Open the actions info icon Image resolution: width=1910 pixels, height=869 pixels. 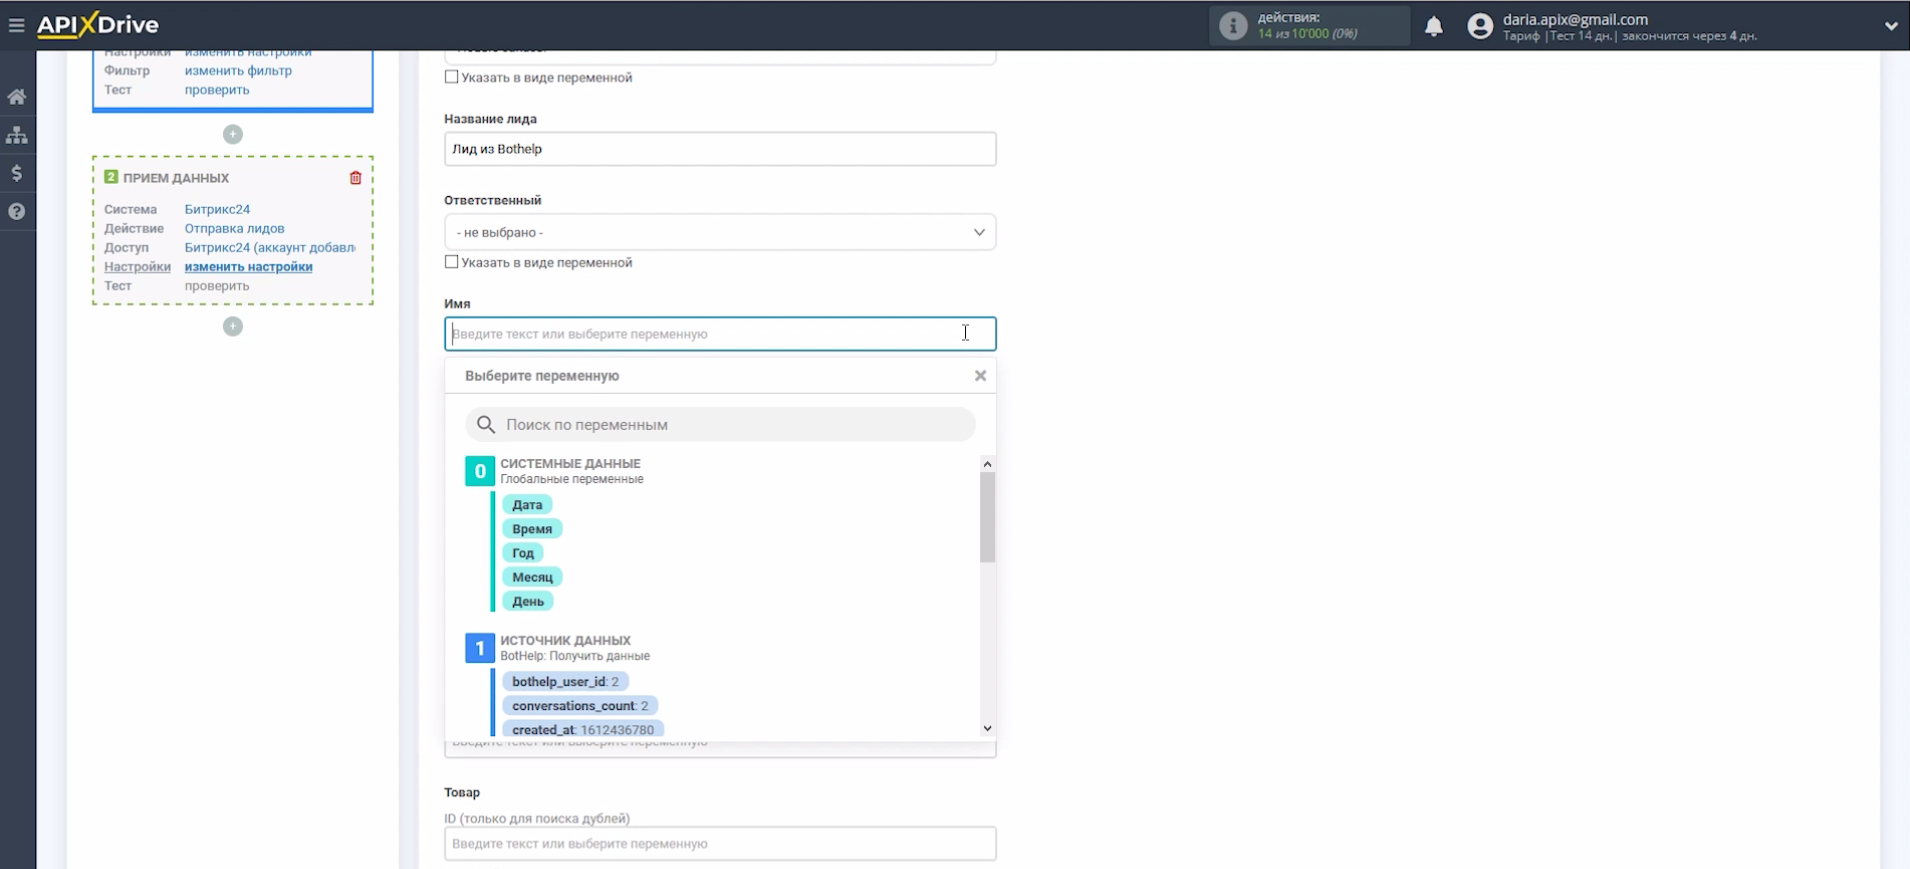click(x=1233, y=26)
